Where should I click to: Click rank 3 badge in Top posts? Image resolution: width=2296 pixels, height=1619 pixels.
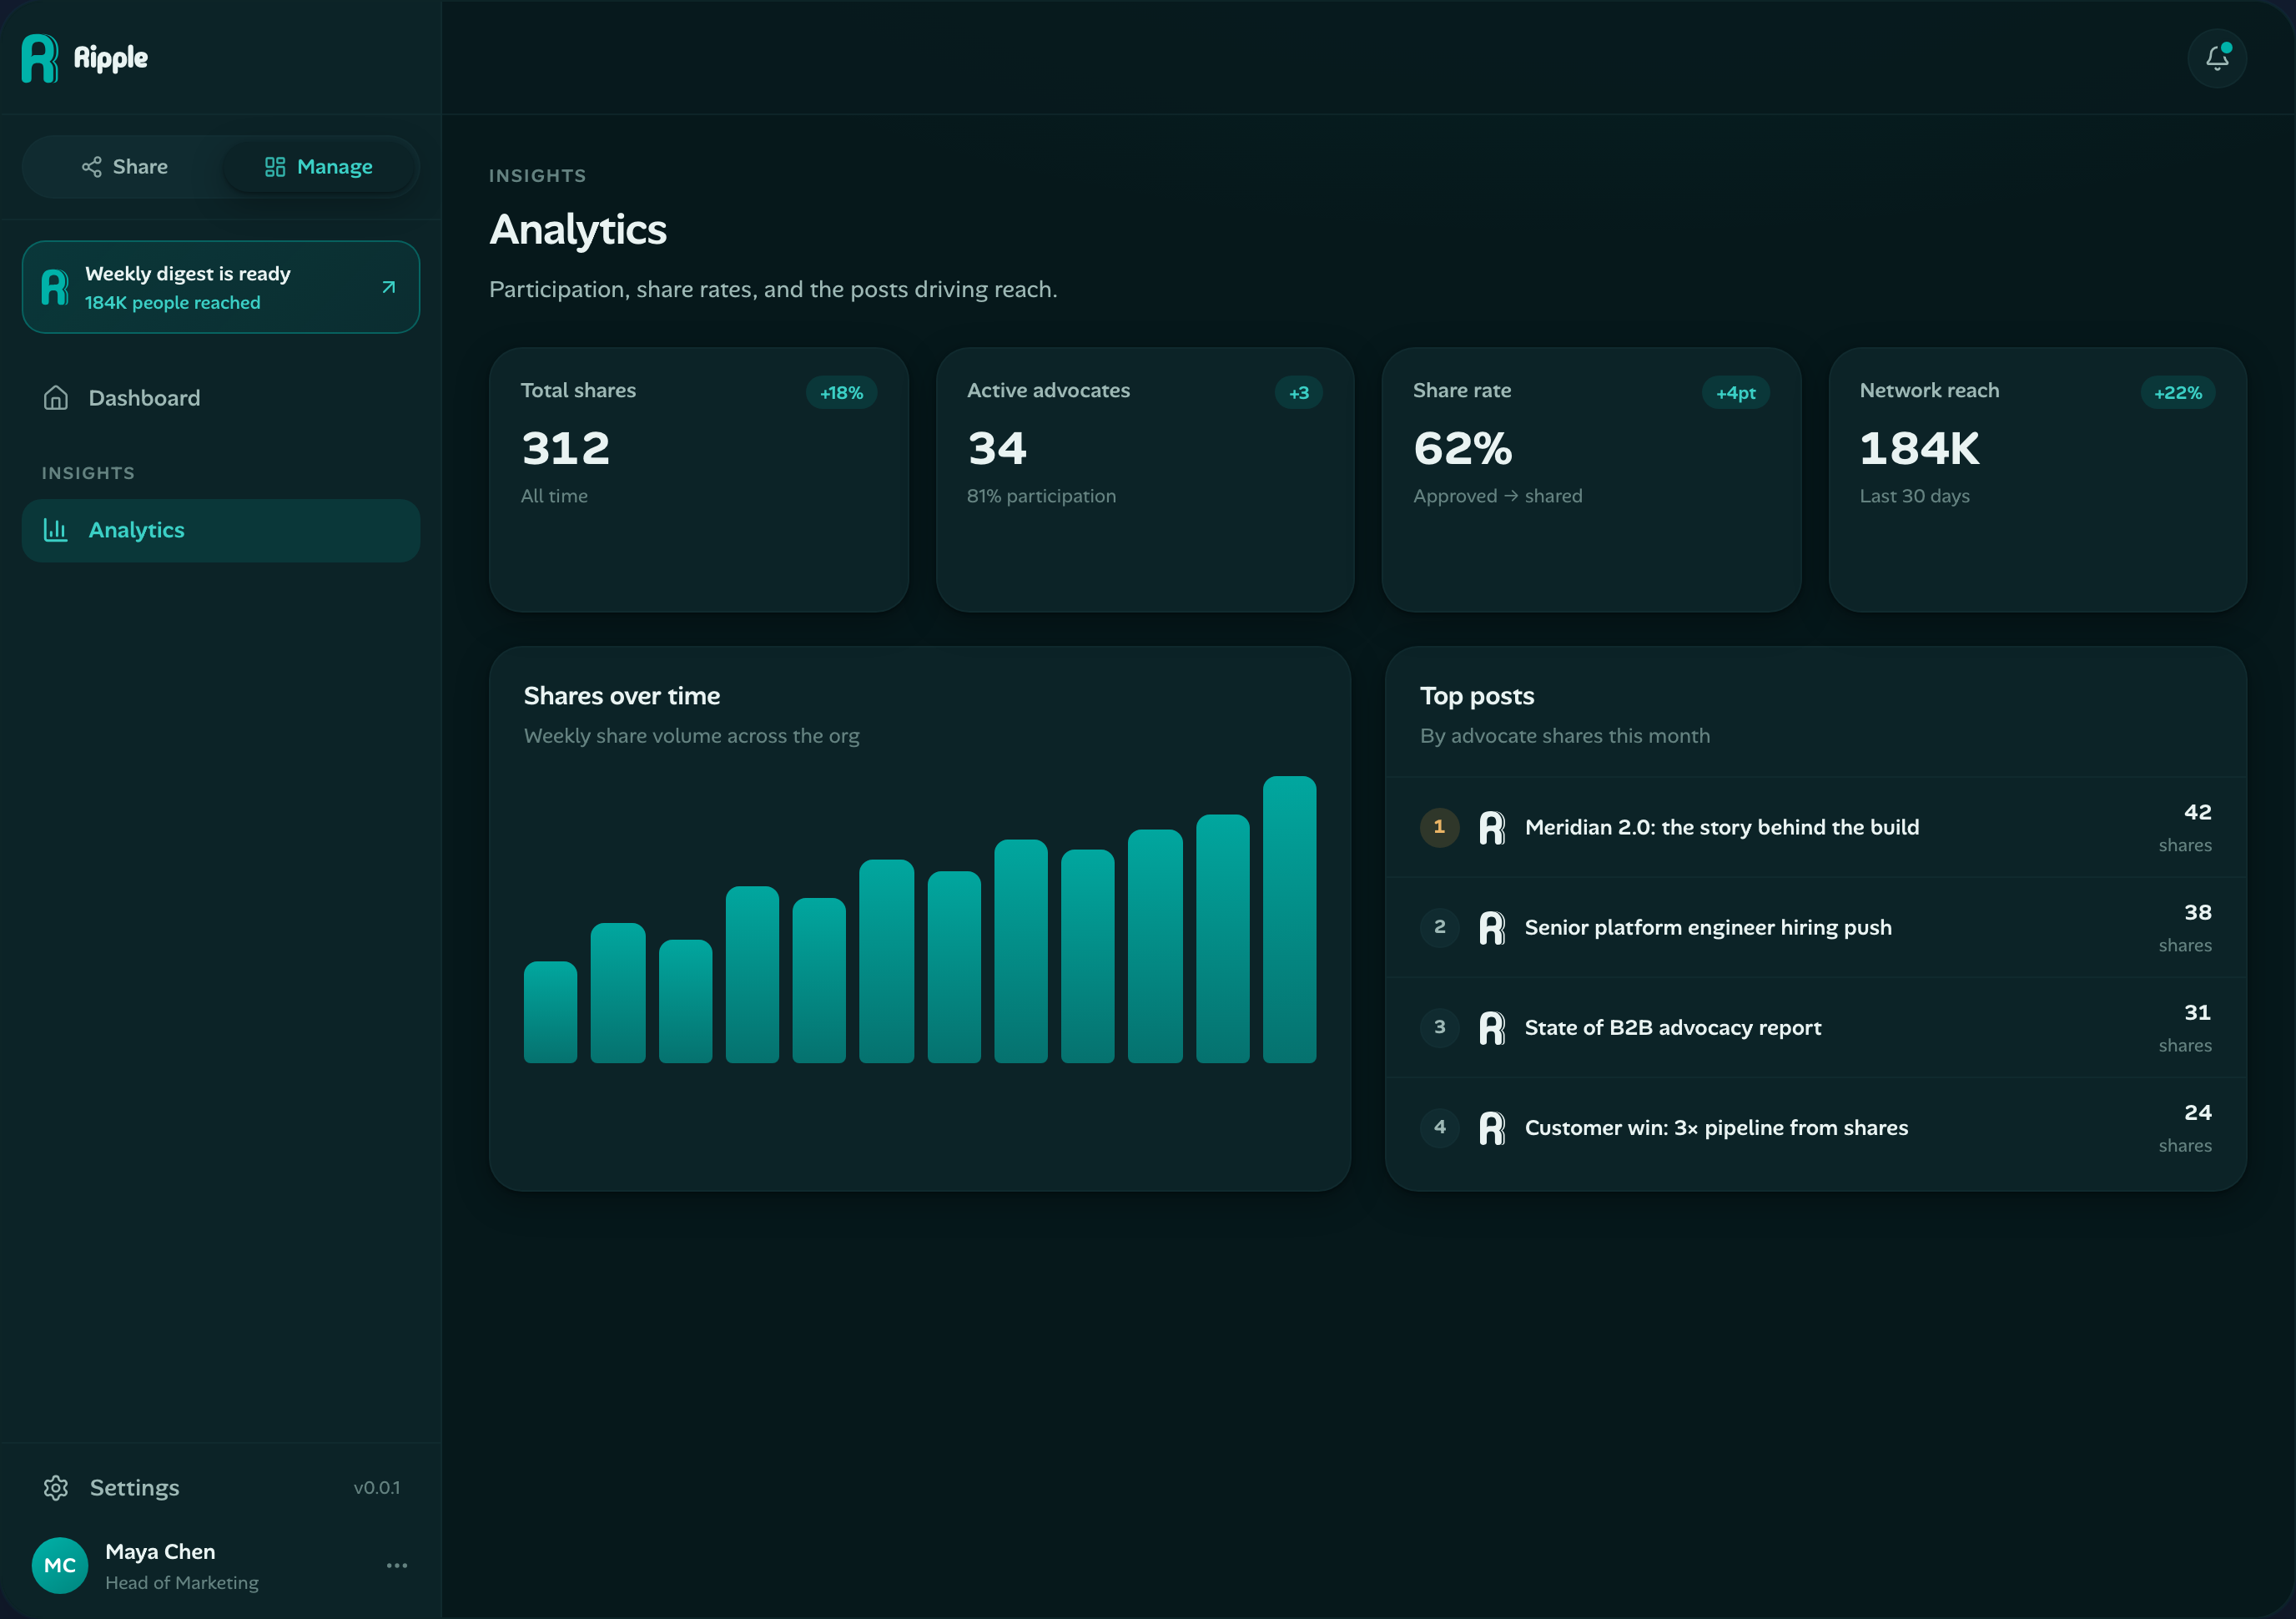tap(1440, 1027)
